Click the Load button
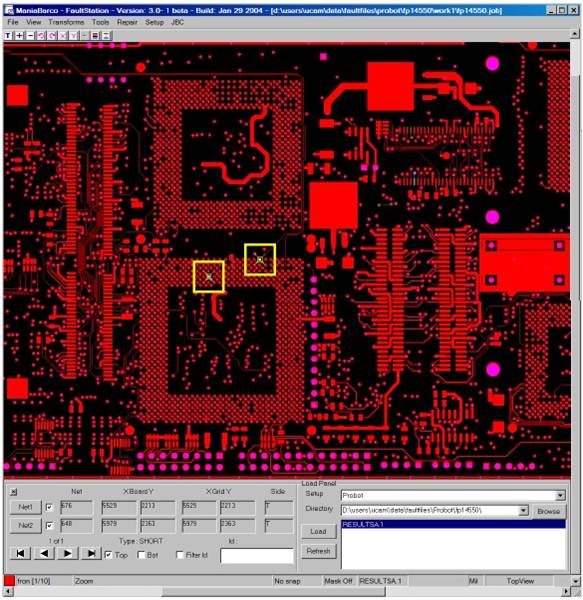The height and width of the screenshot is (600, 583). coord(318,532)
